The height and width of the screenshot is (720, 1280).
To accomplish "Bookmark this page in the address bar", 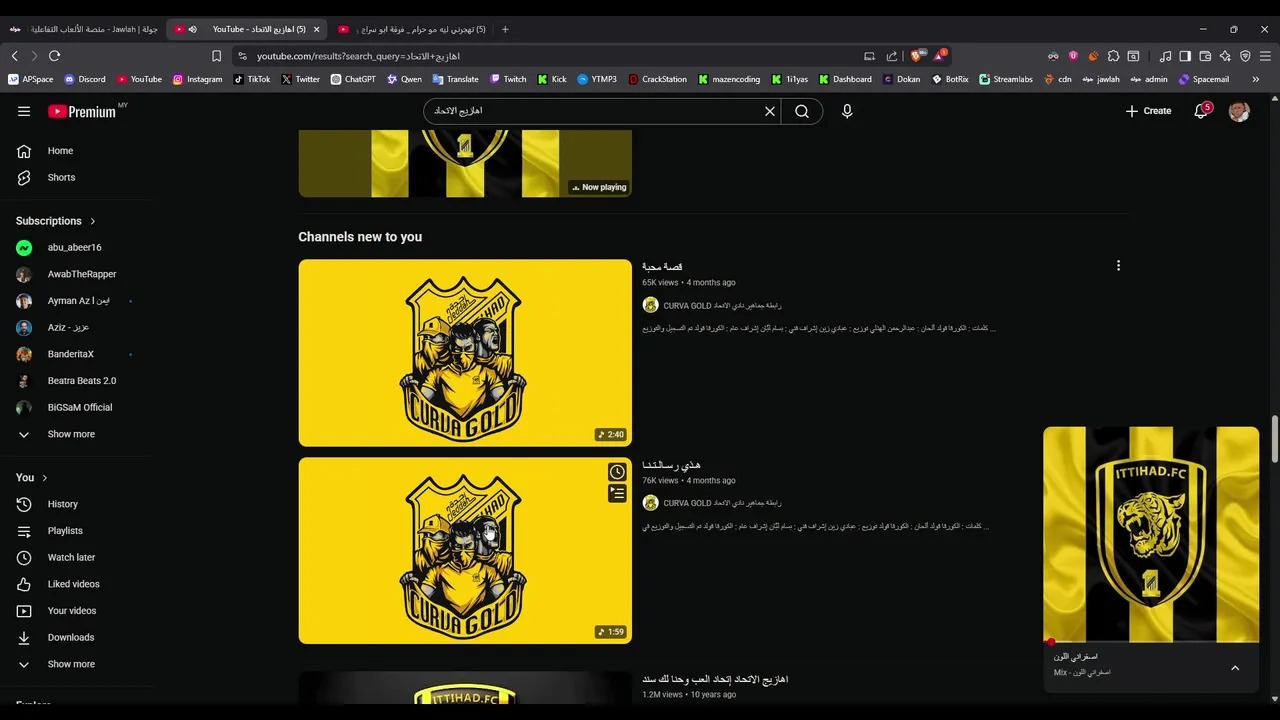I will pos(216,56).
